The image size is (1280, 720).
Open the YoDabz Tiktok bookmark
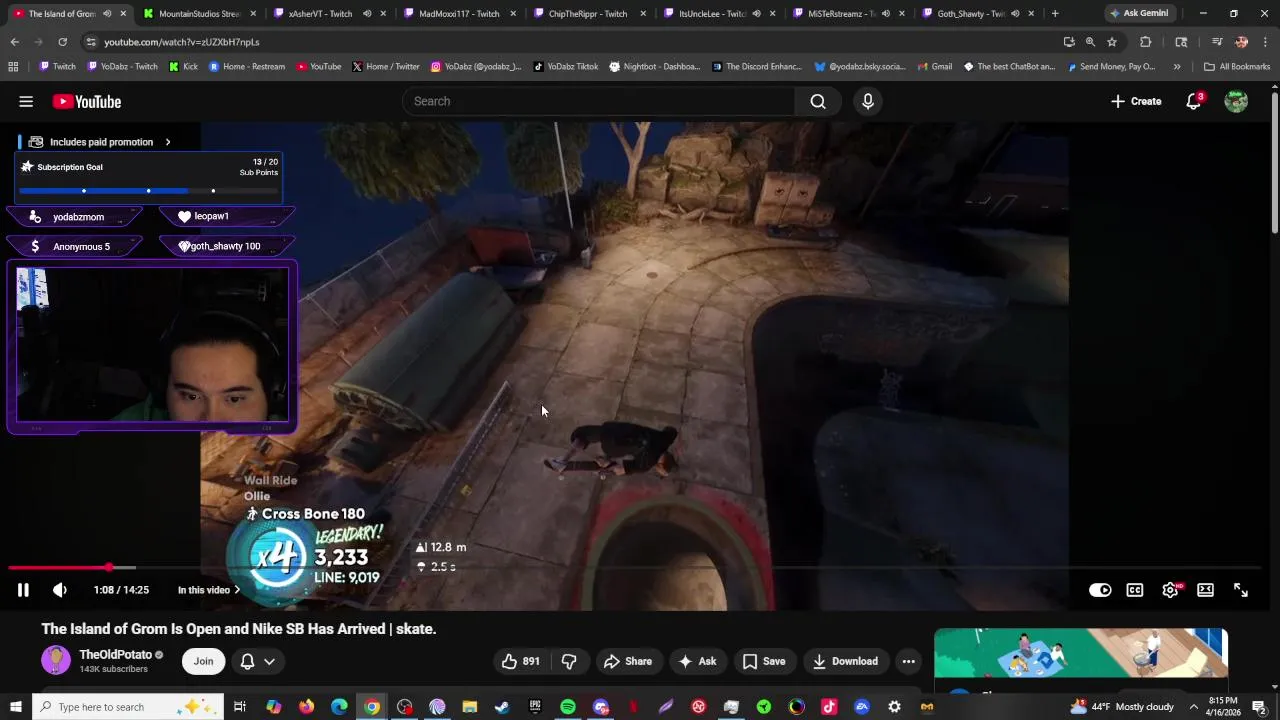[x=565, y=67]
